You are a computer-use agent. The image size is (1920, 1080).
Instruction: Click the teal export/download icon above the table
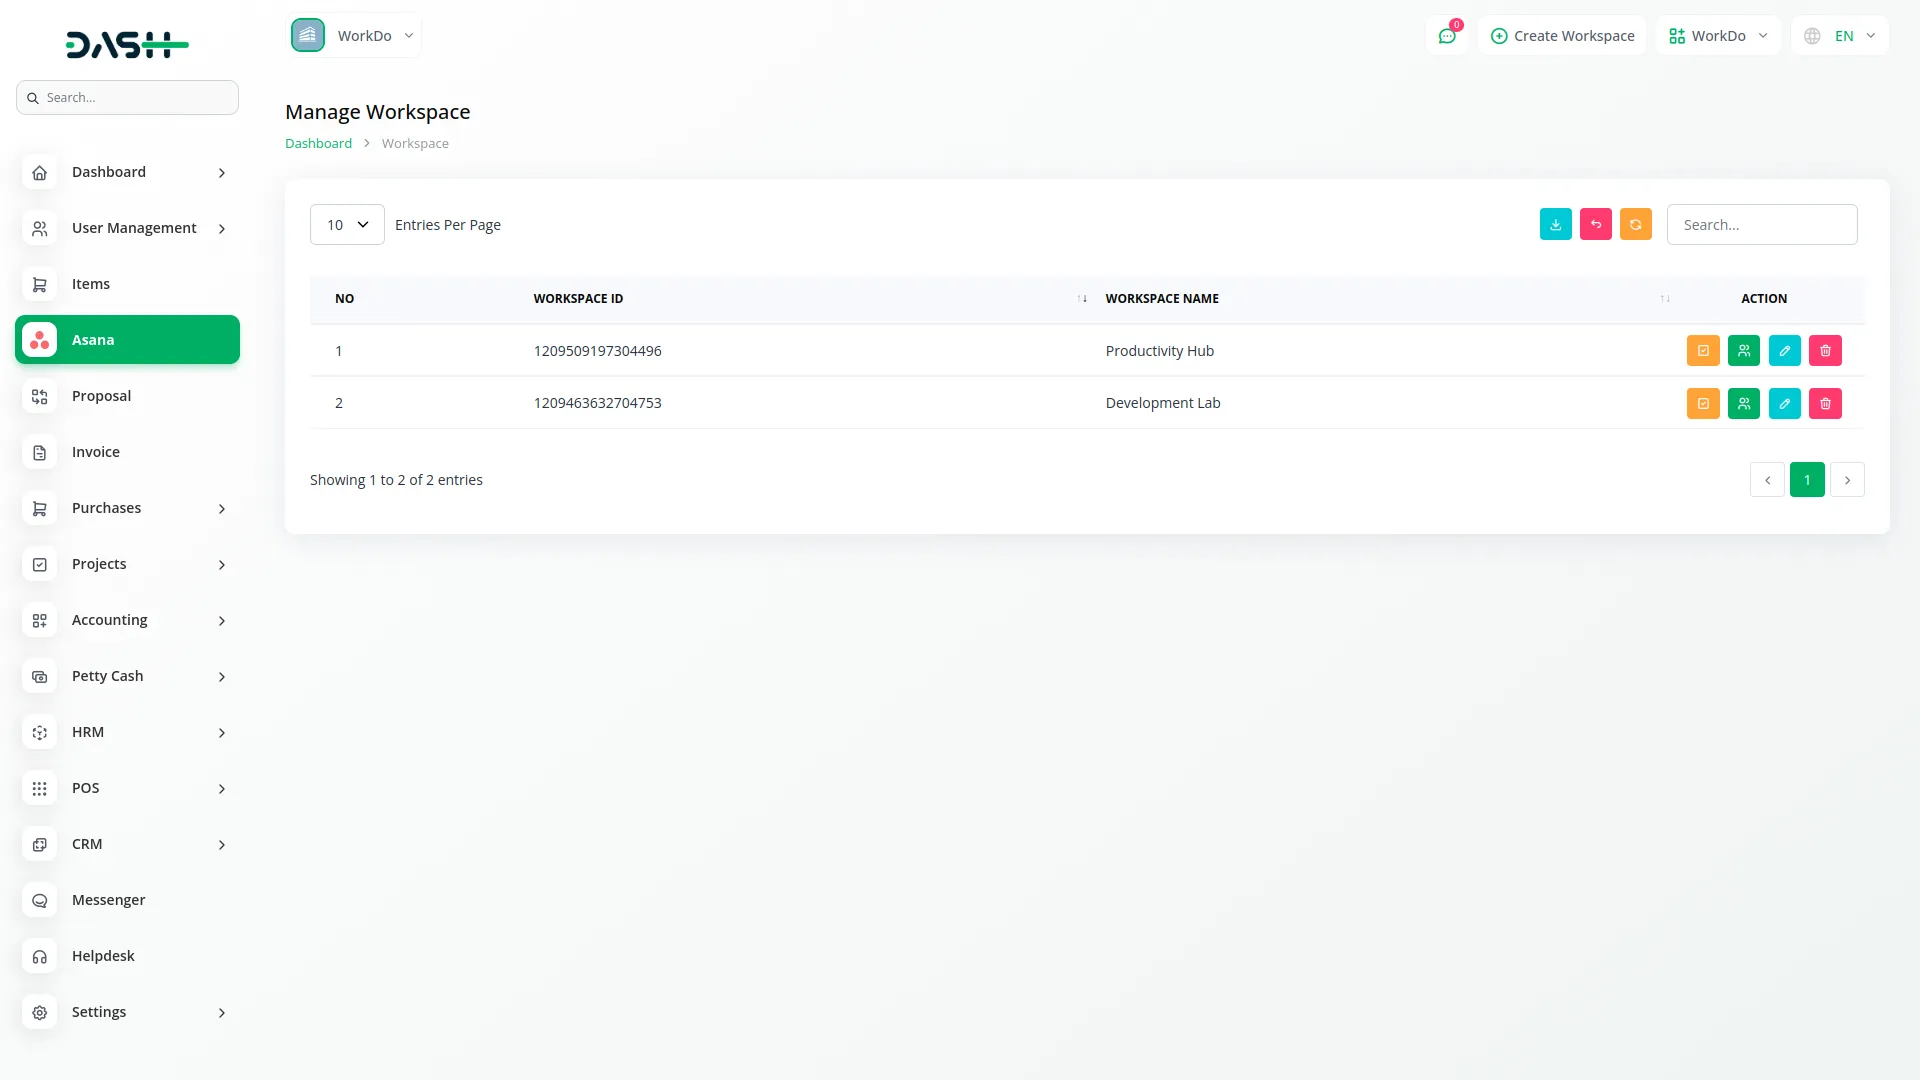(x=1555, y=224)
